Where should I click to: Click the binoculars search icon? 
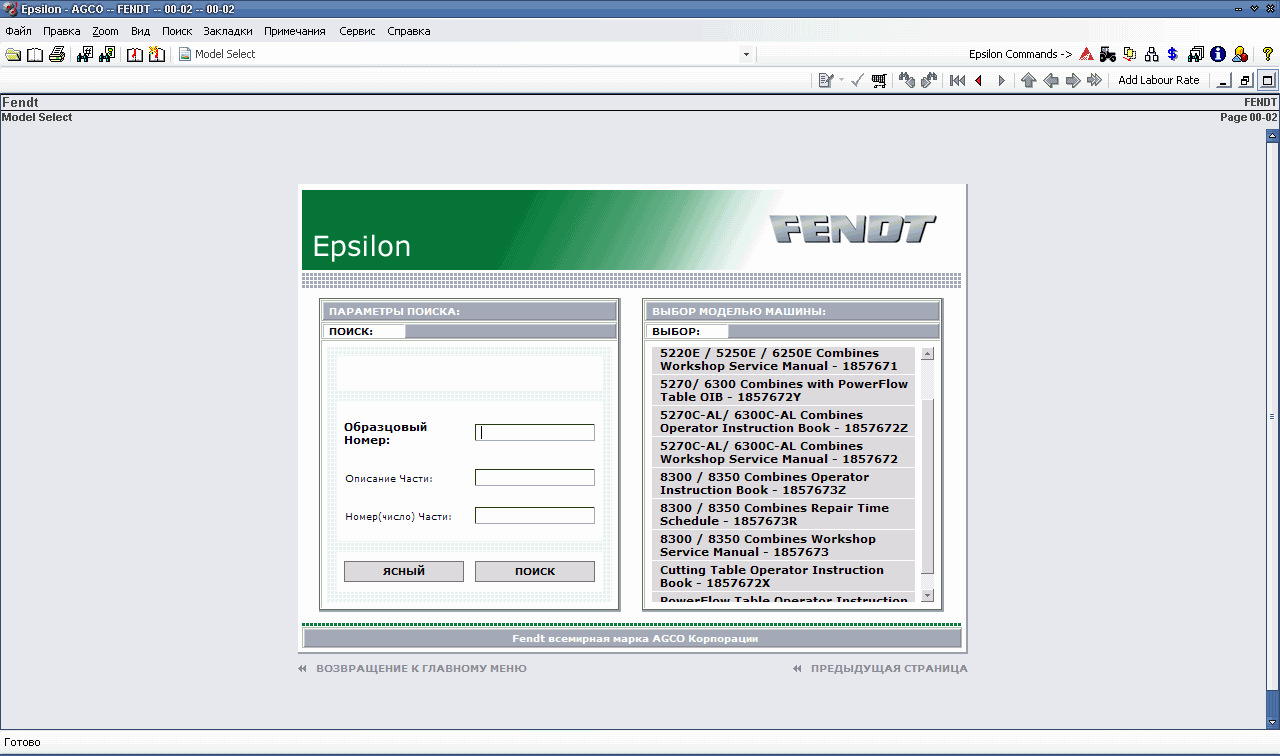84,54
